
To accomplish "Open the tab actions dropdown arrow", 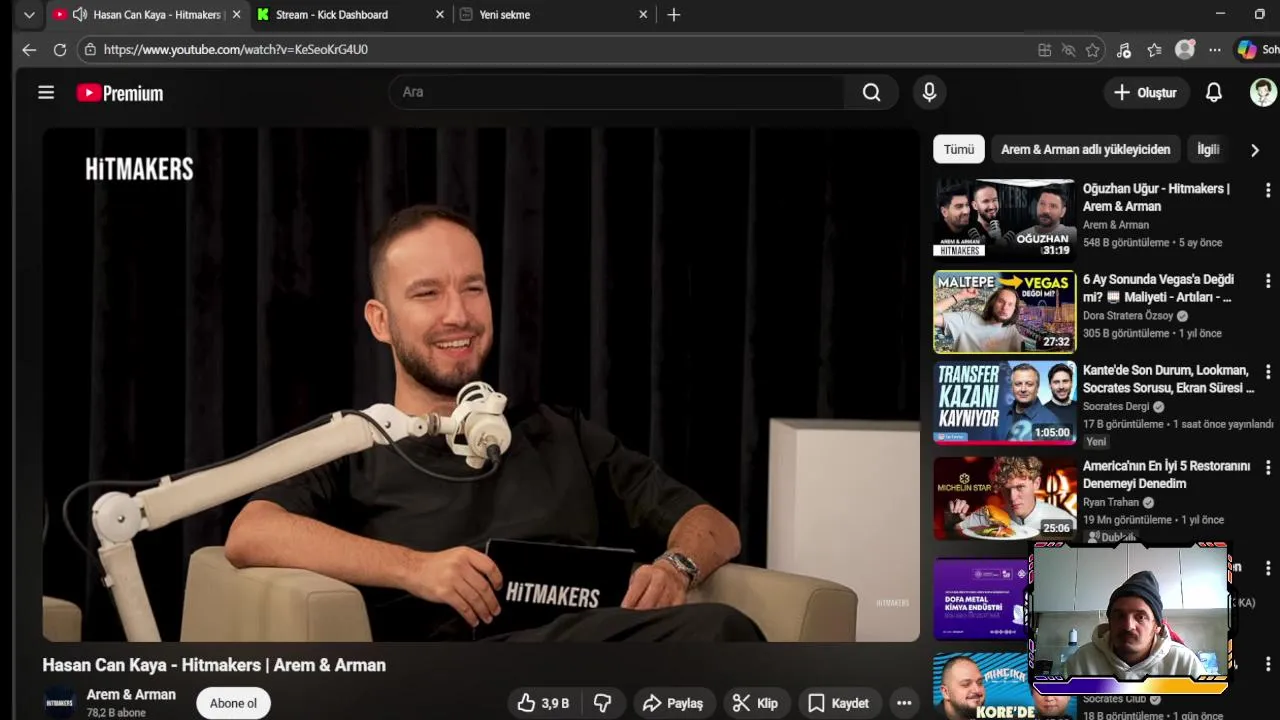I will 29,15.
